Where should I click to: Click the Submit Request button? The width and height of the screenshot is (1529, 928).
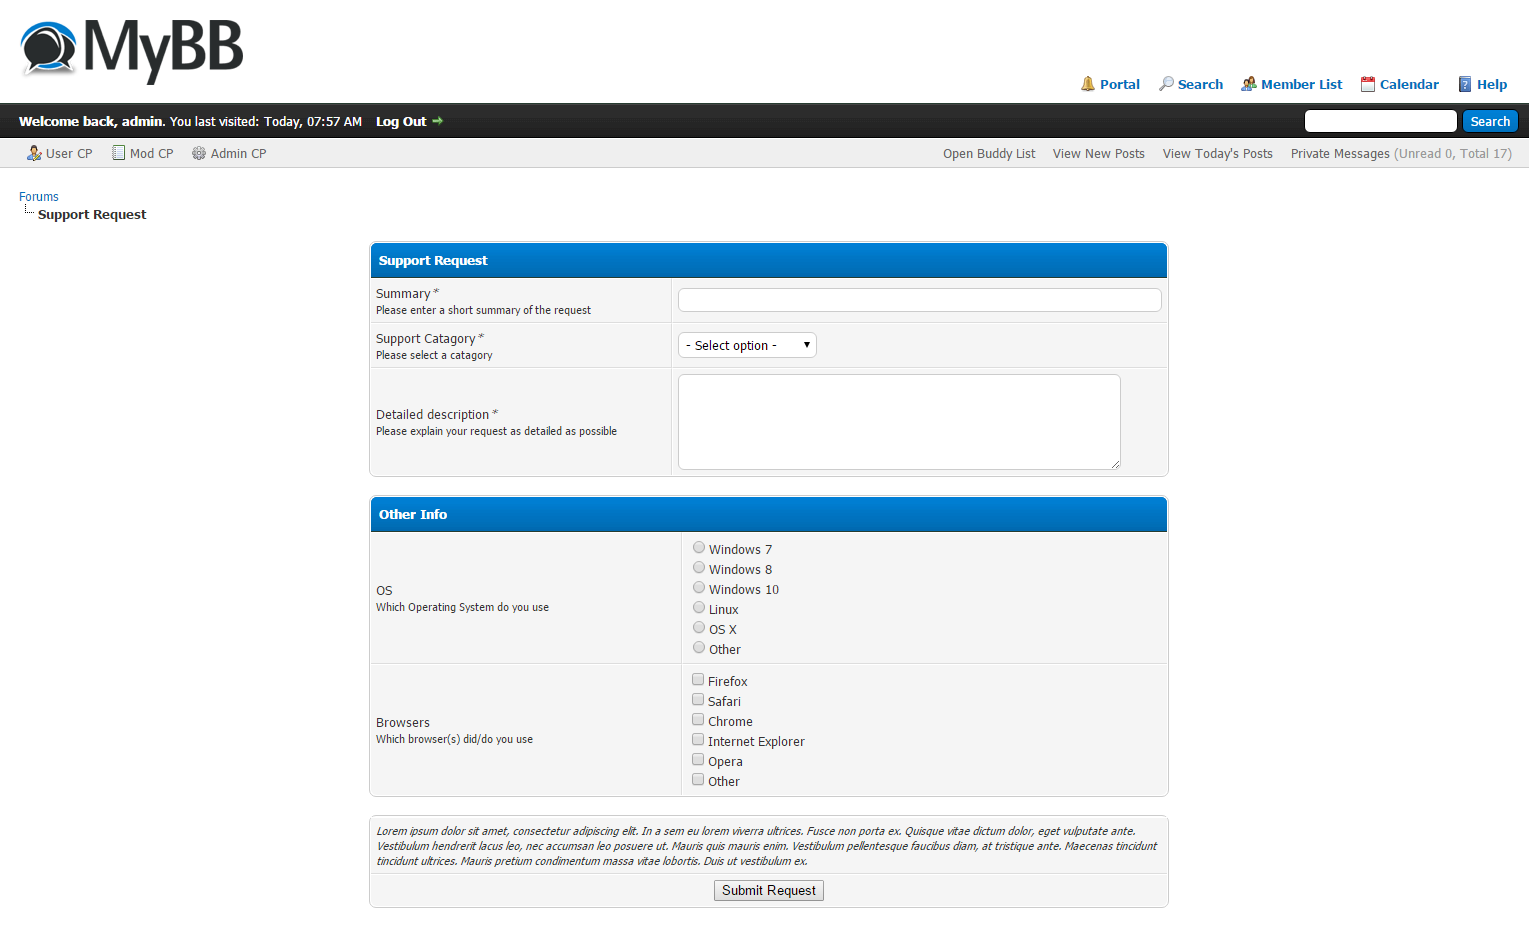click(x=768, y=890)
